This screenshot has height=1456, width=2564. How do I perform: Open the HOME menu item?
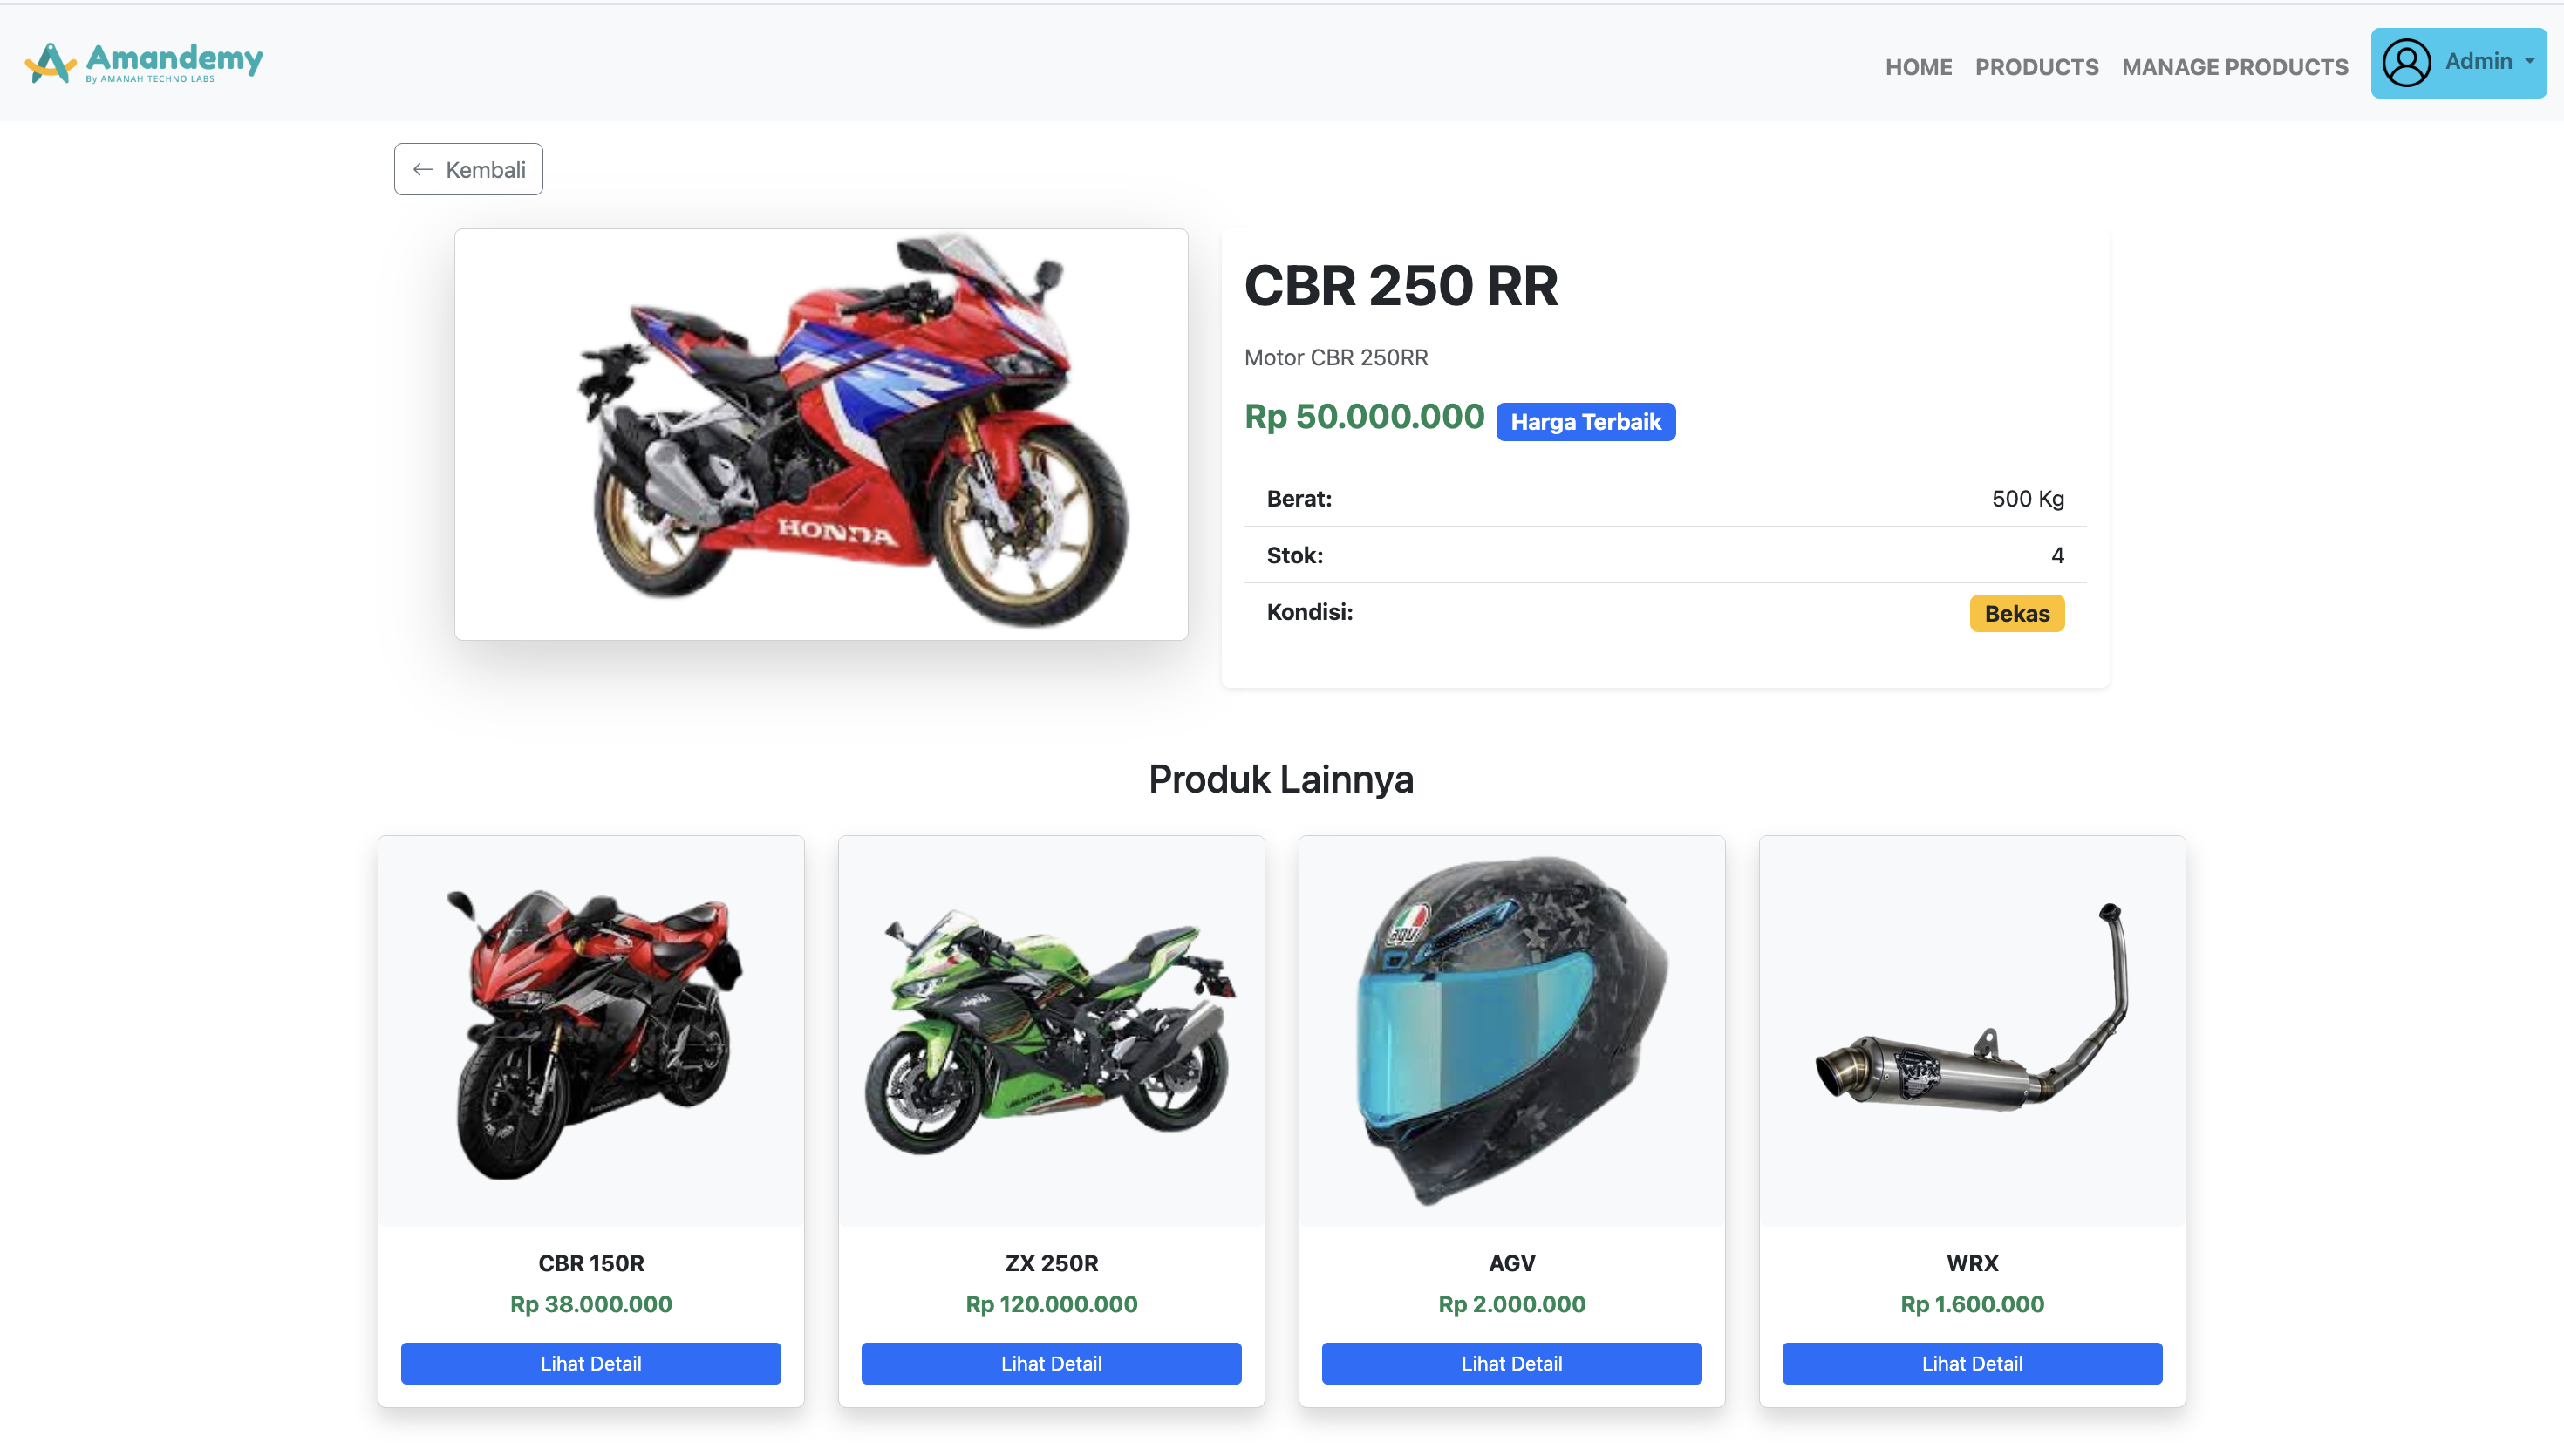pos(1918,67)
